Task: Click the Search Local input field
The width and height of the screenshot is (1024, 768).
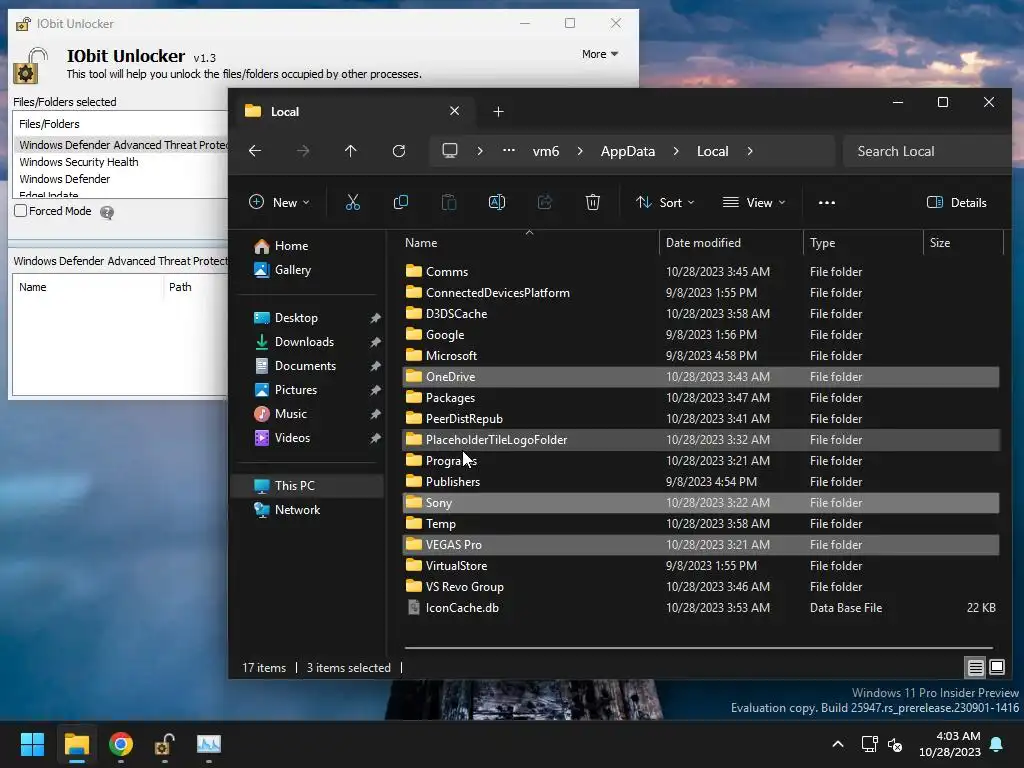Action: click(x=927, y=151)
